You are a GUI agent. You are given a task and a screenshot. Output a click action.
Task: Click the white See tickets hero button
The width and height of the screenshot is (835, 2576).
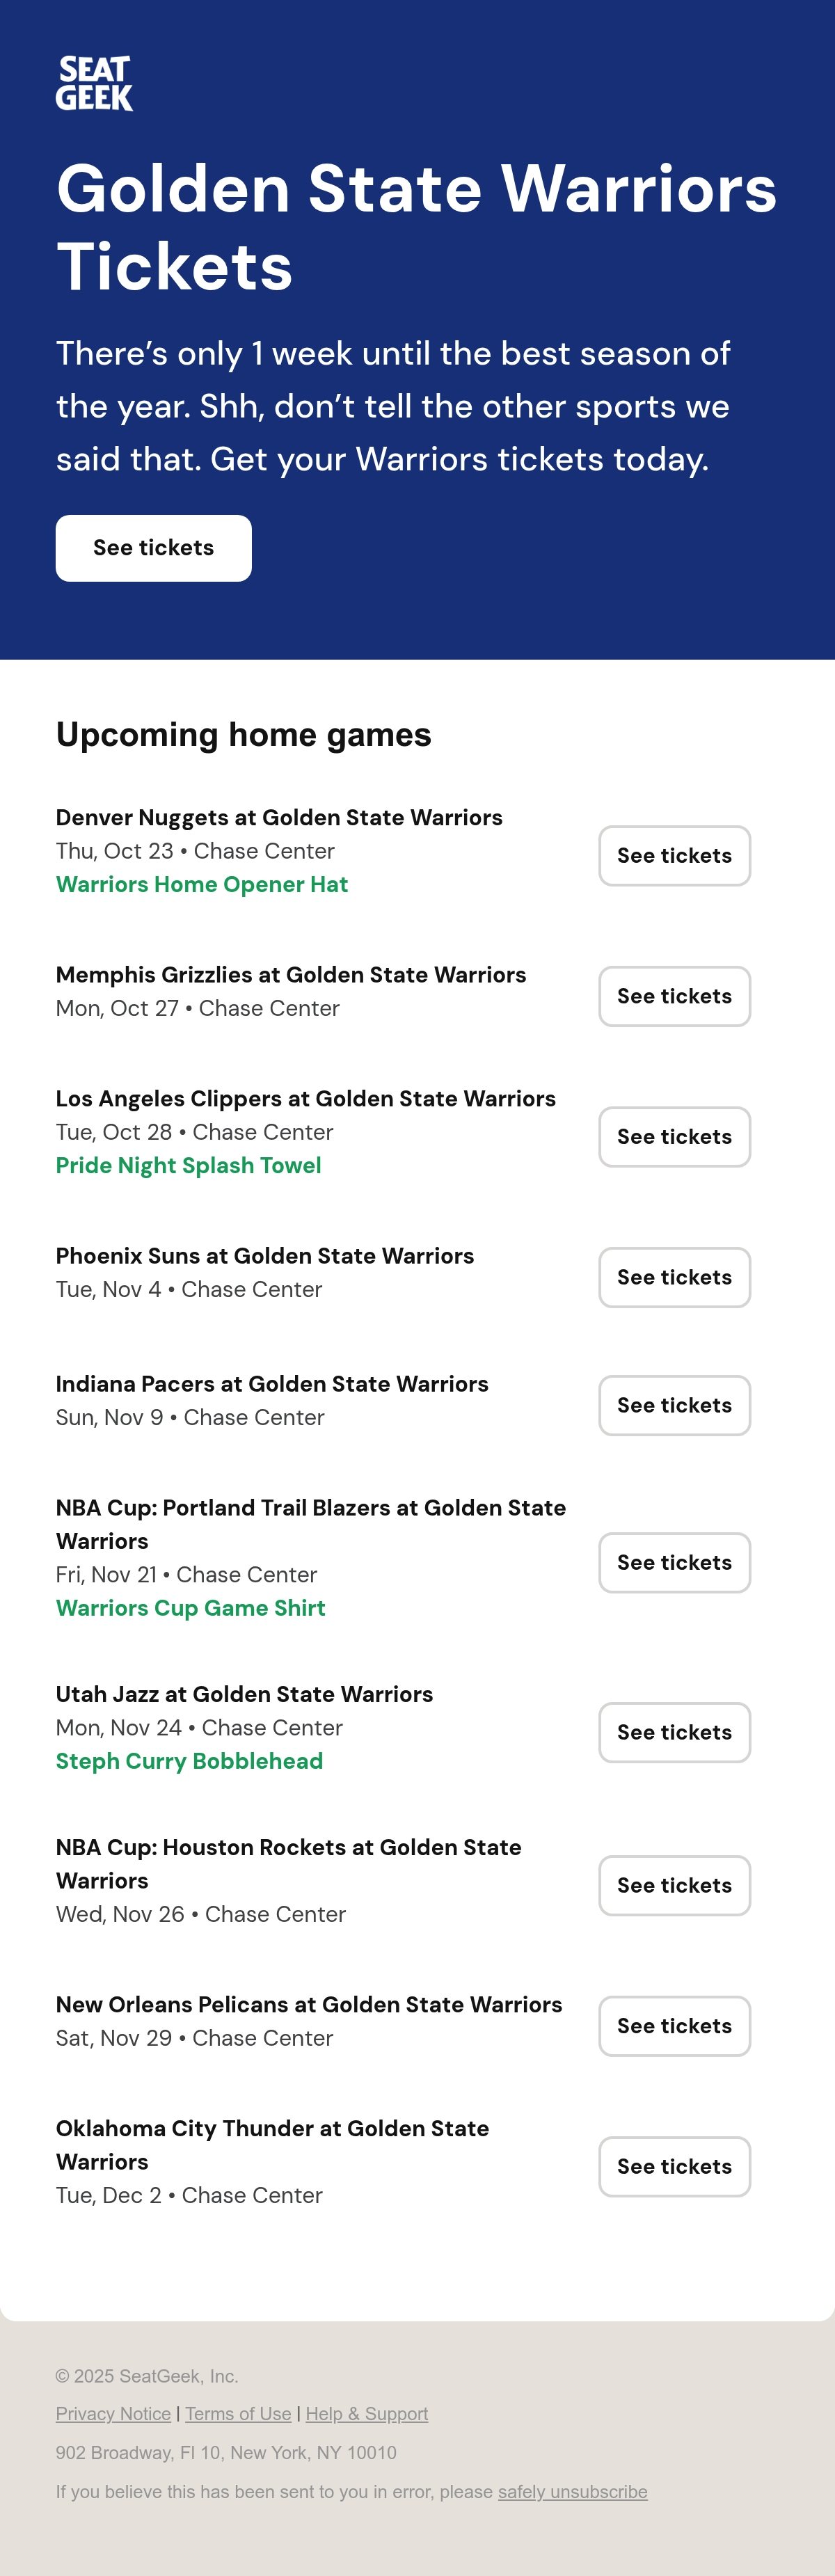[153, 548]
